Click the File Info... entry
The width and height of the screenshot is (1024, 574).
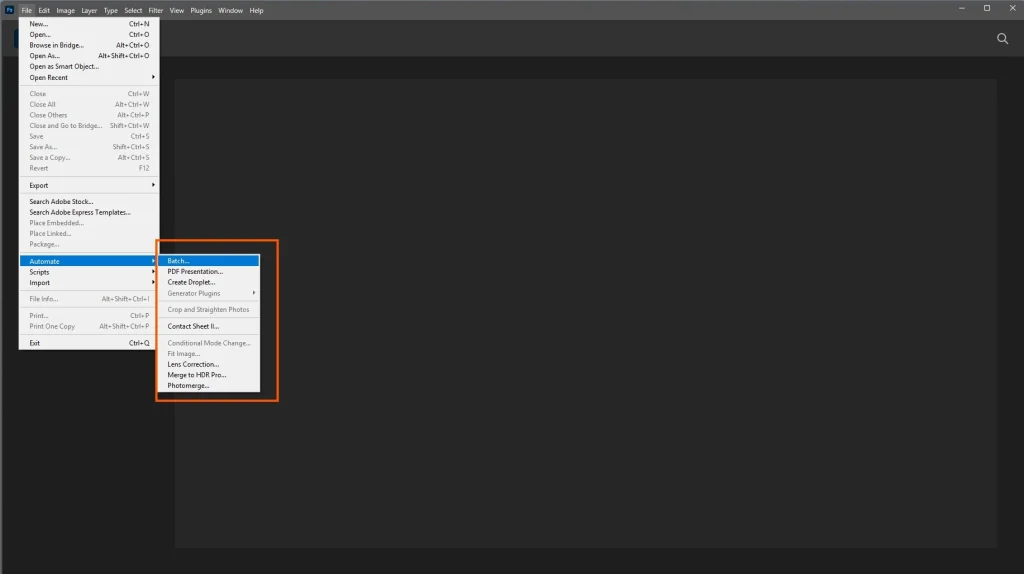89,299
